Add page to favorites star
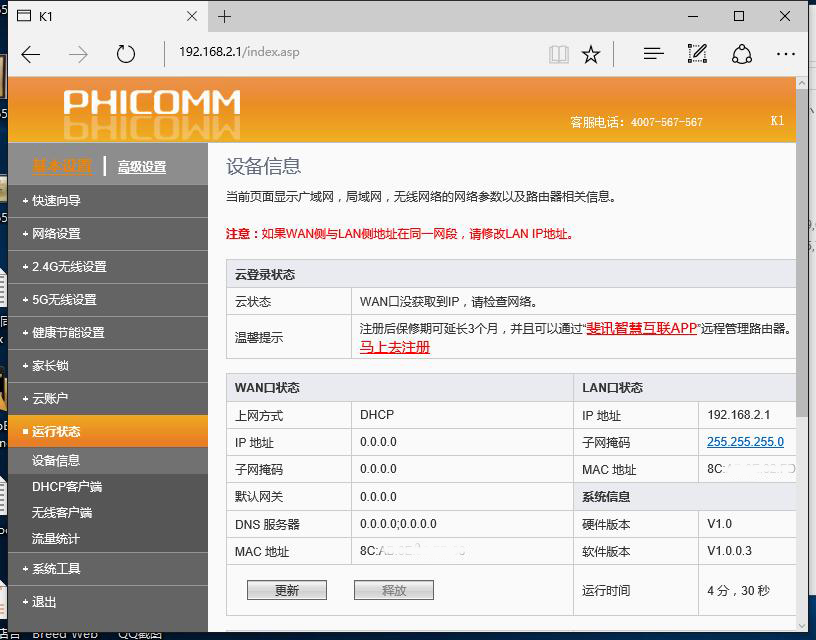 pos(591,54)
